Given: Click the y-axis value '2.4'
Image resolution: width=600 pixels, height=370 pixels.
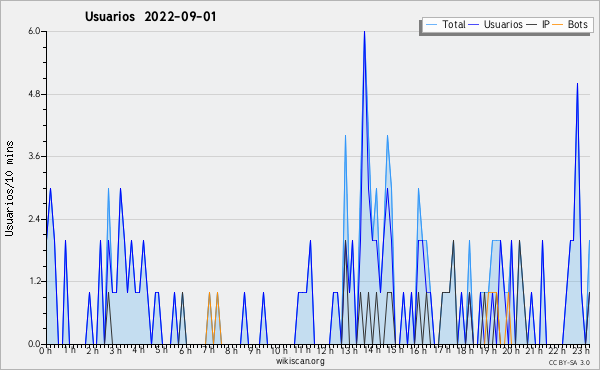Looking at the screenshot, I should tap(34, 219).
